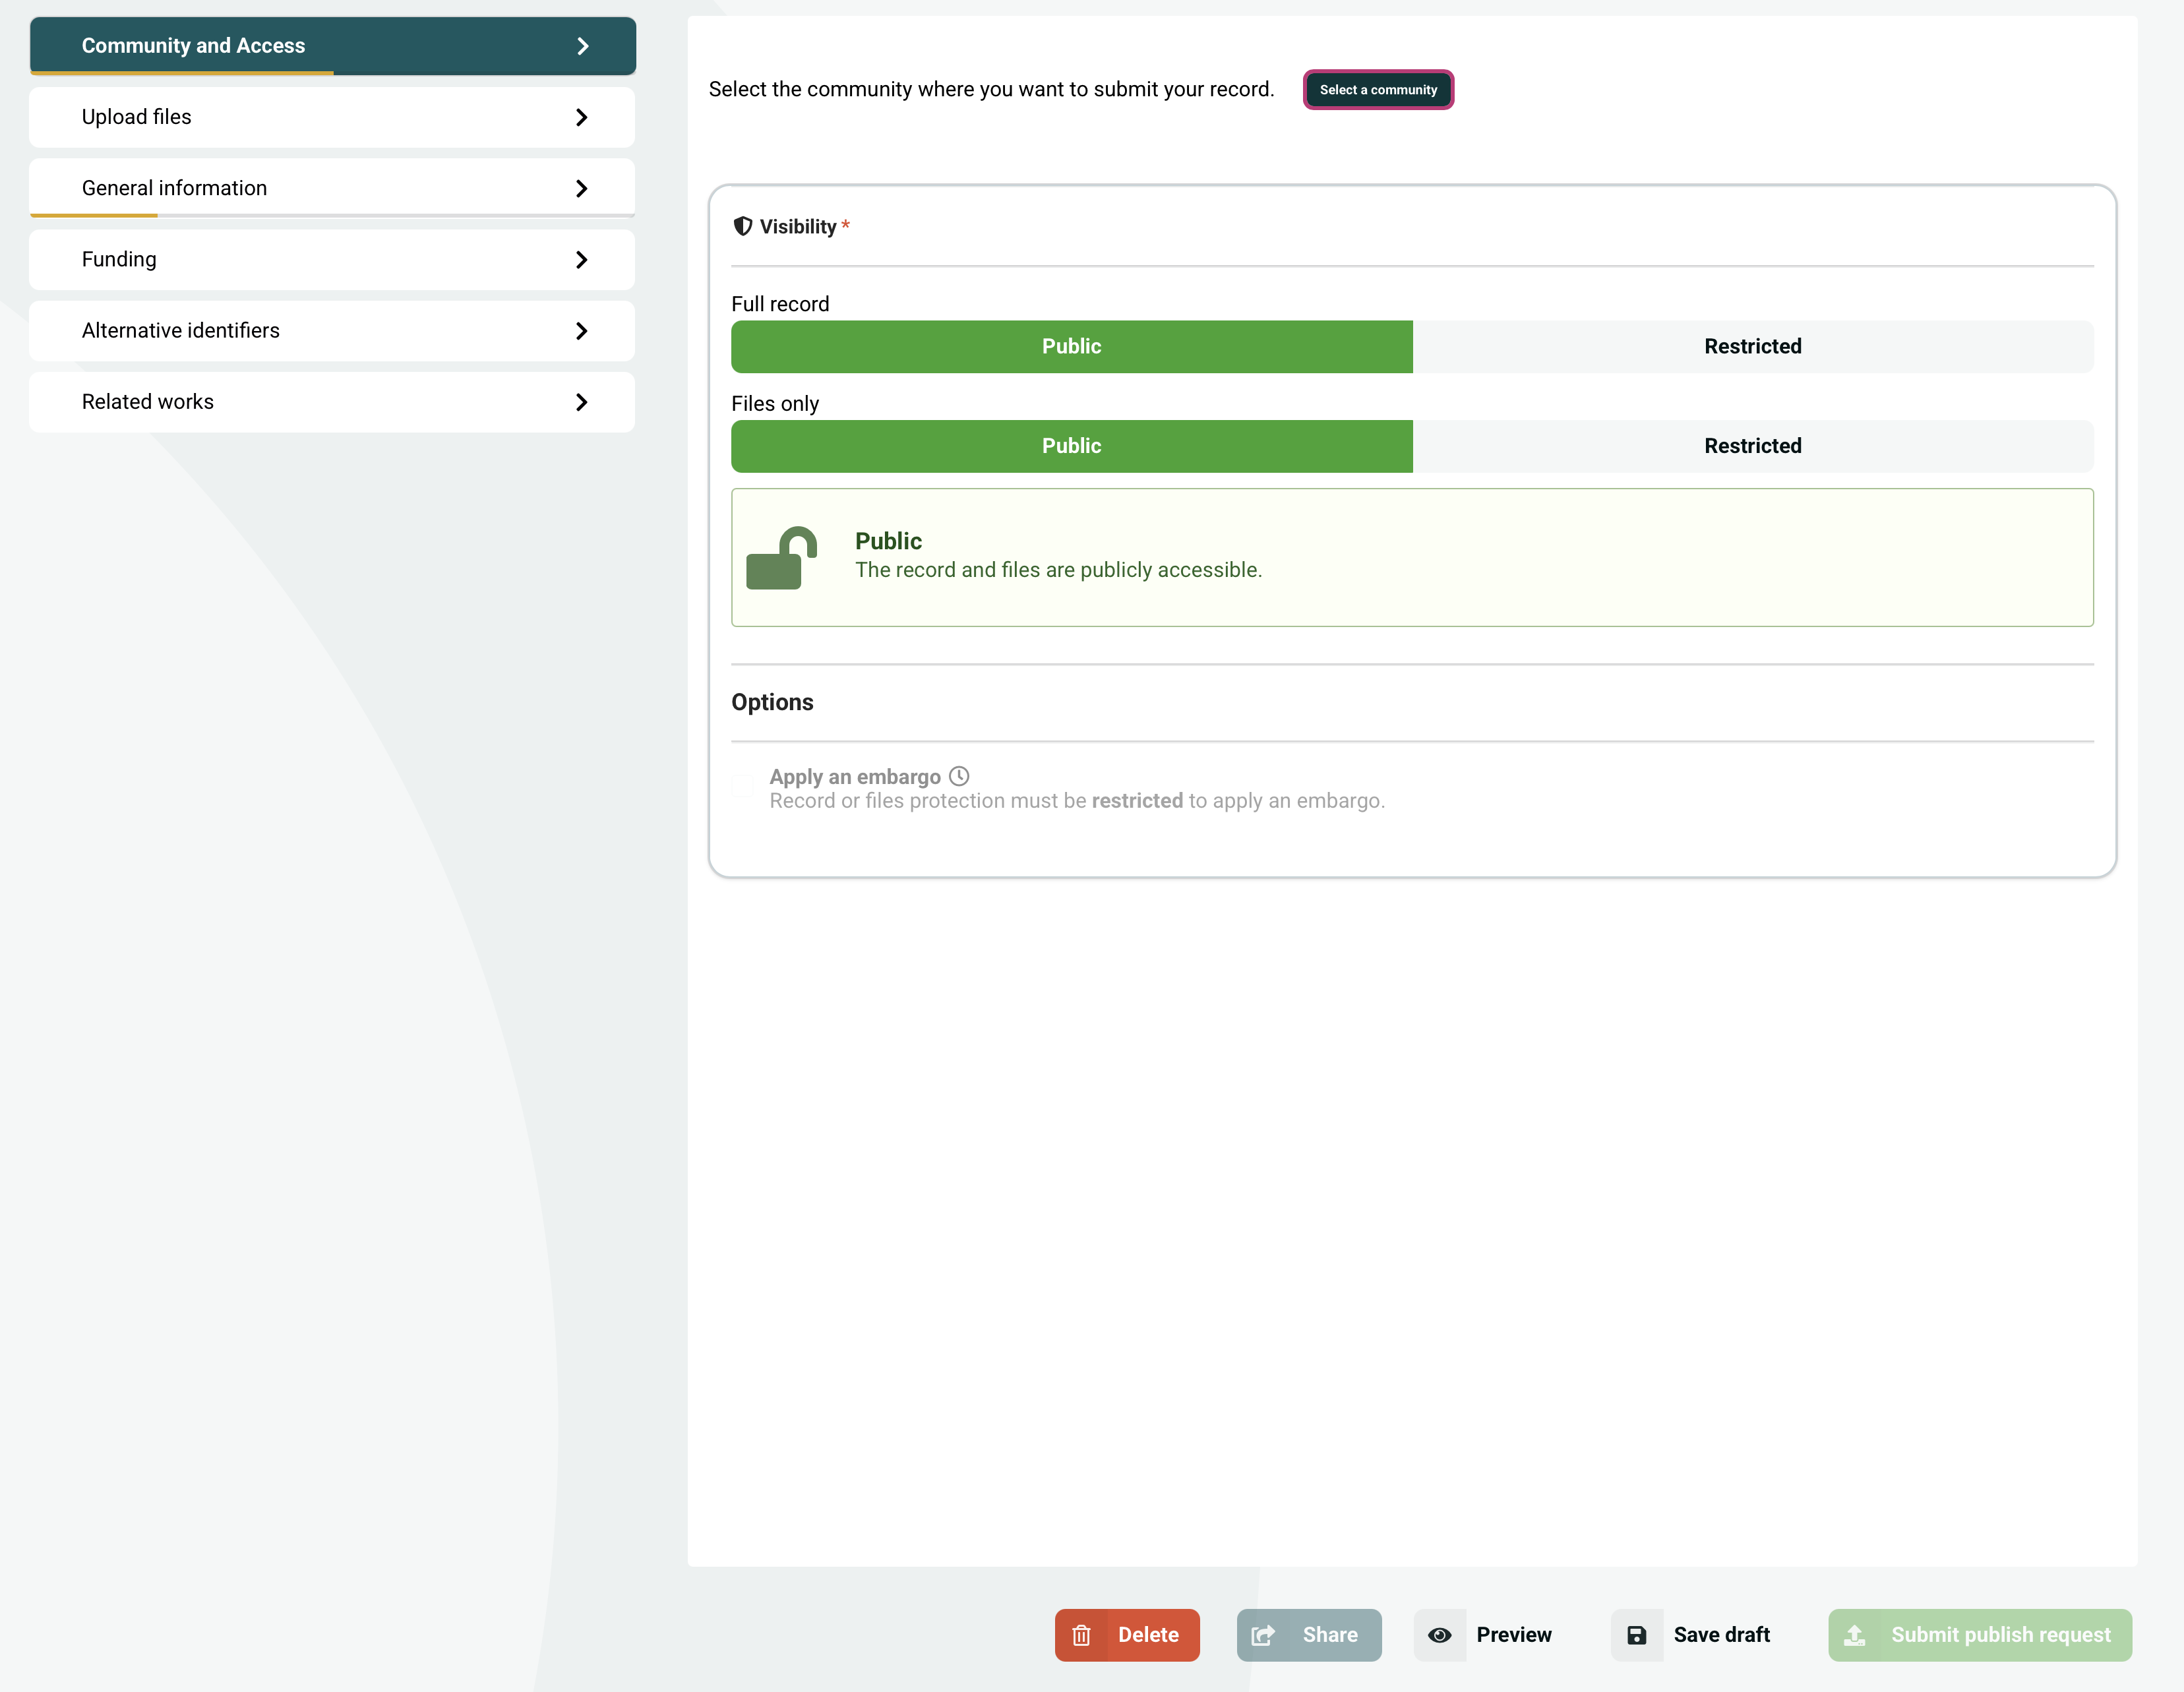This screenshot has width=2184, height=1692.
Task: Expand Funding section chevron
Action: click(x=582, y=259)
